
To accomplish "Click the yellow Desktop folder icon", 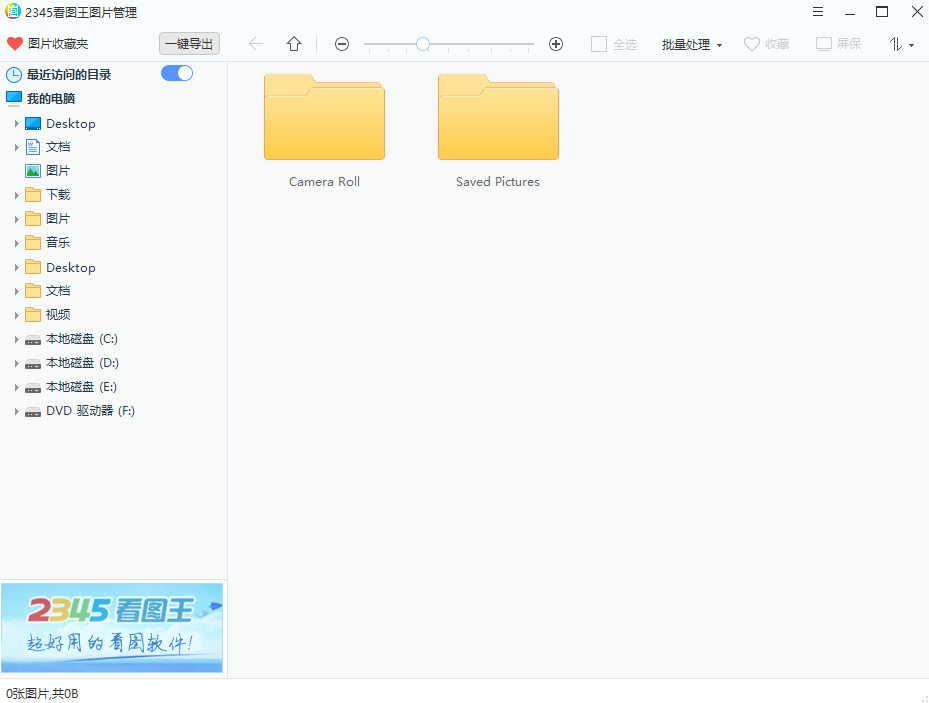I will click(x=33, y=267).
